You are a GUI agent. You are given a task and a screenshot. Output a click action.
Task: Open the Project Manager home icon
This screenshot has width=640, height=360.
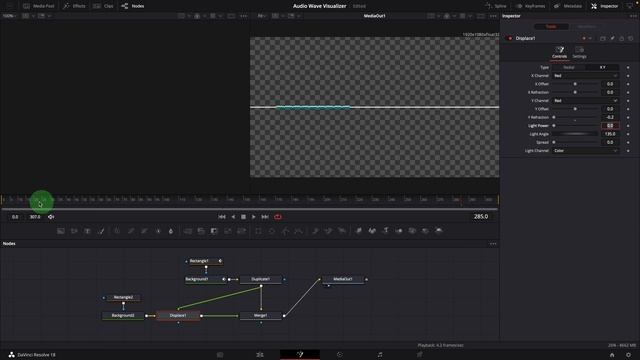point(612,355)
